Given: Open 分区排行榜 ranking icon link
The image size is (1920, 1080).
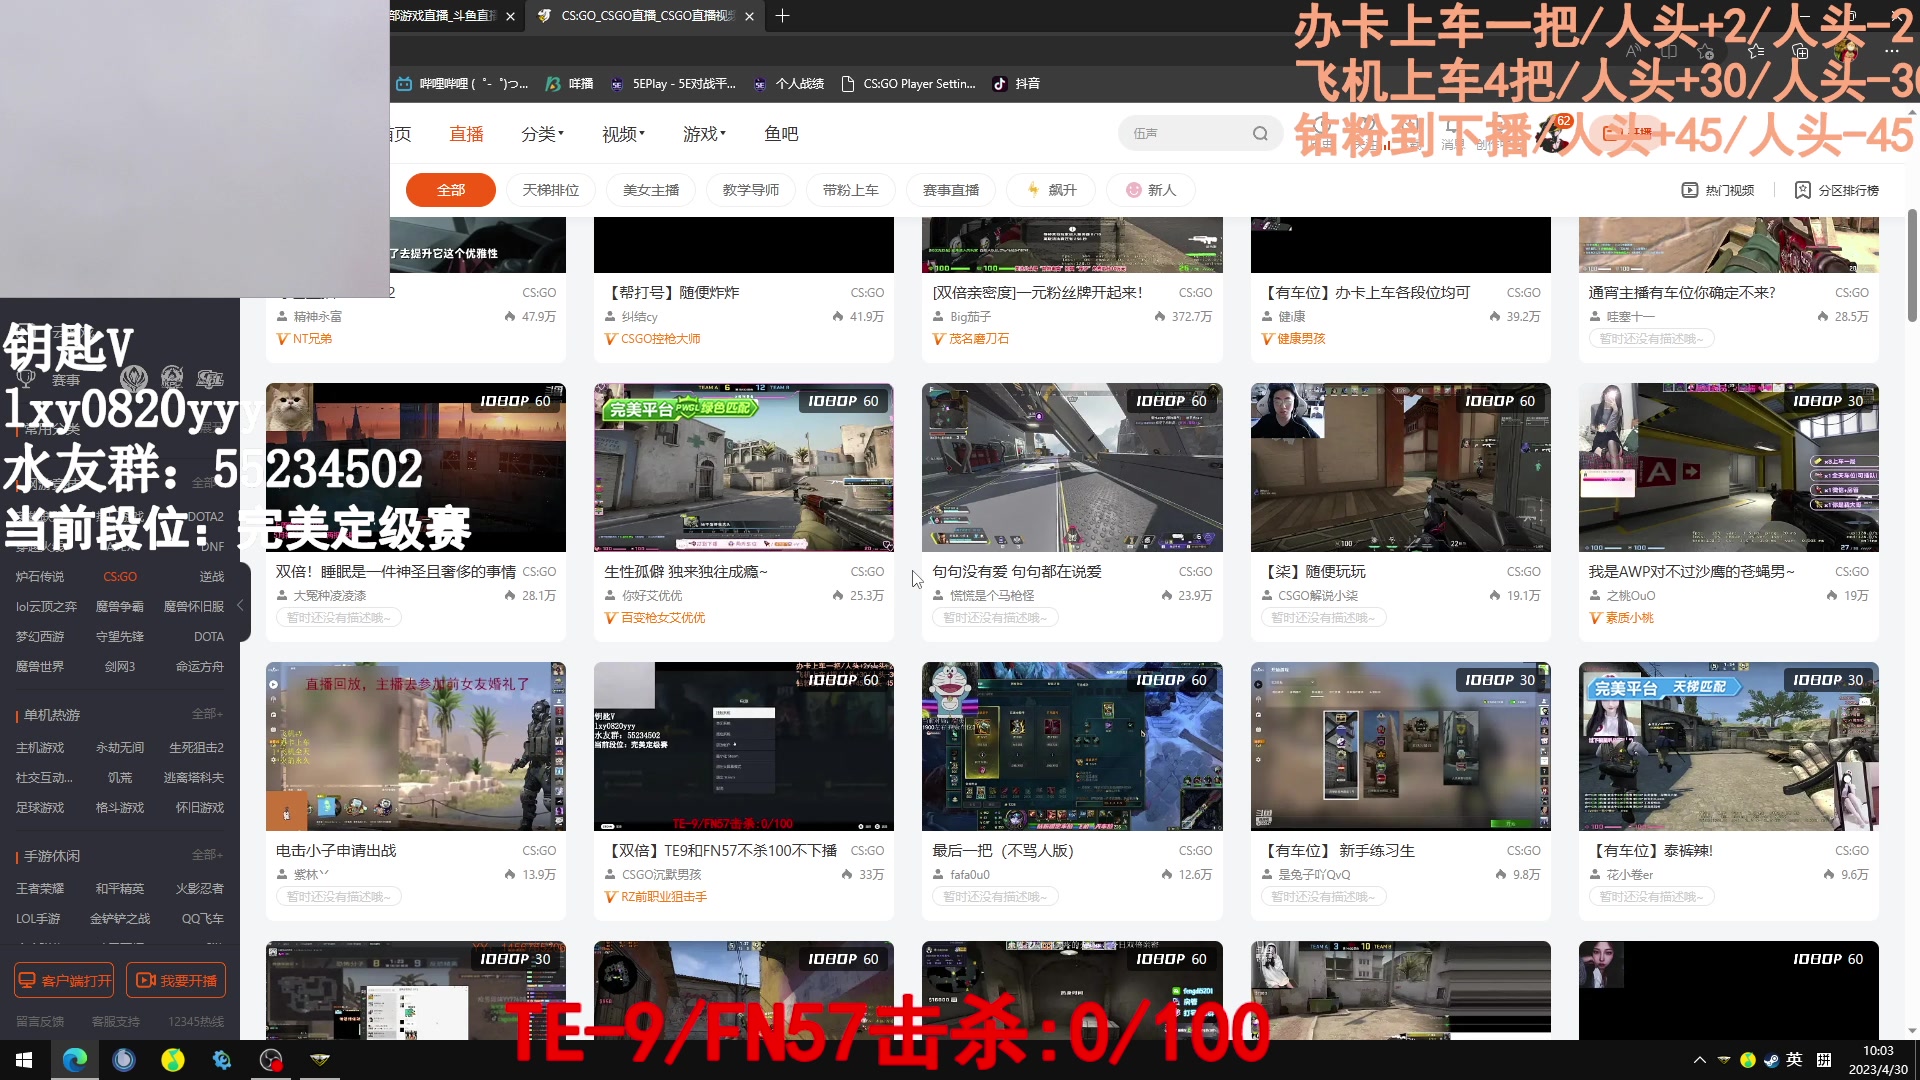Looking at the screenshot, I should [x=1837, y=190].
